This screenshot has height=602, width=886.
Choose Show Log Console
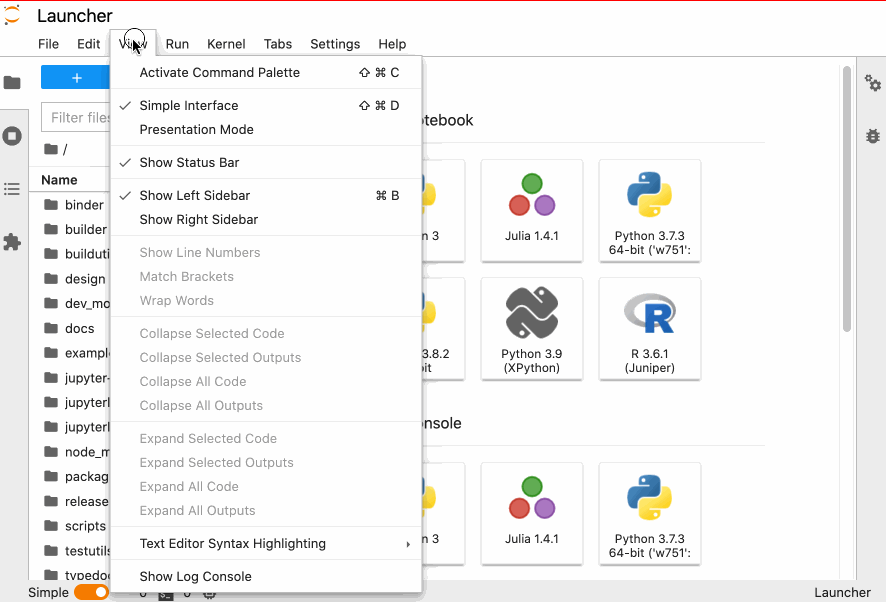coord(266,577)
